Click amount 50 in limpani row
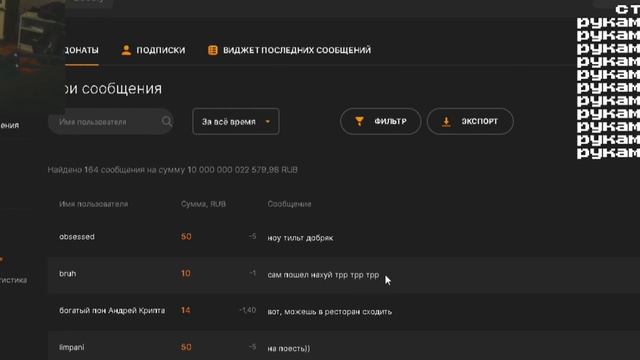This screenshot has width=640, height=360. [186, 347]
